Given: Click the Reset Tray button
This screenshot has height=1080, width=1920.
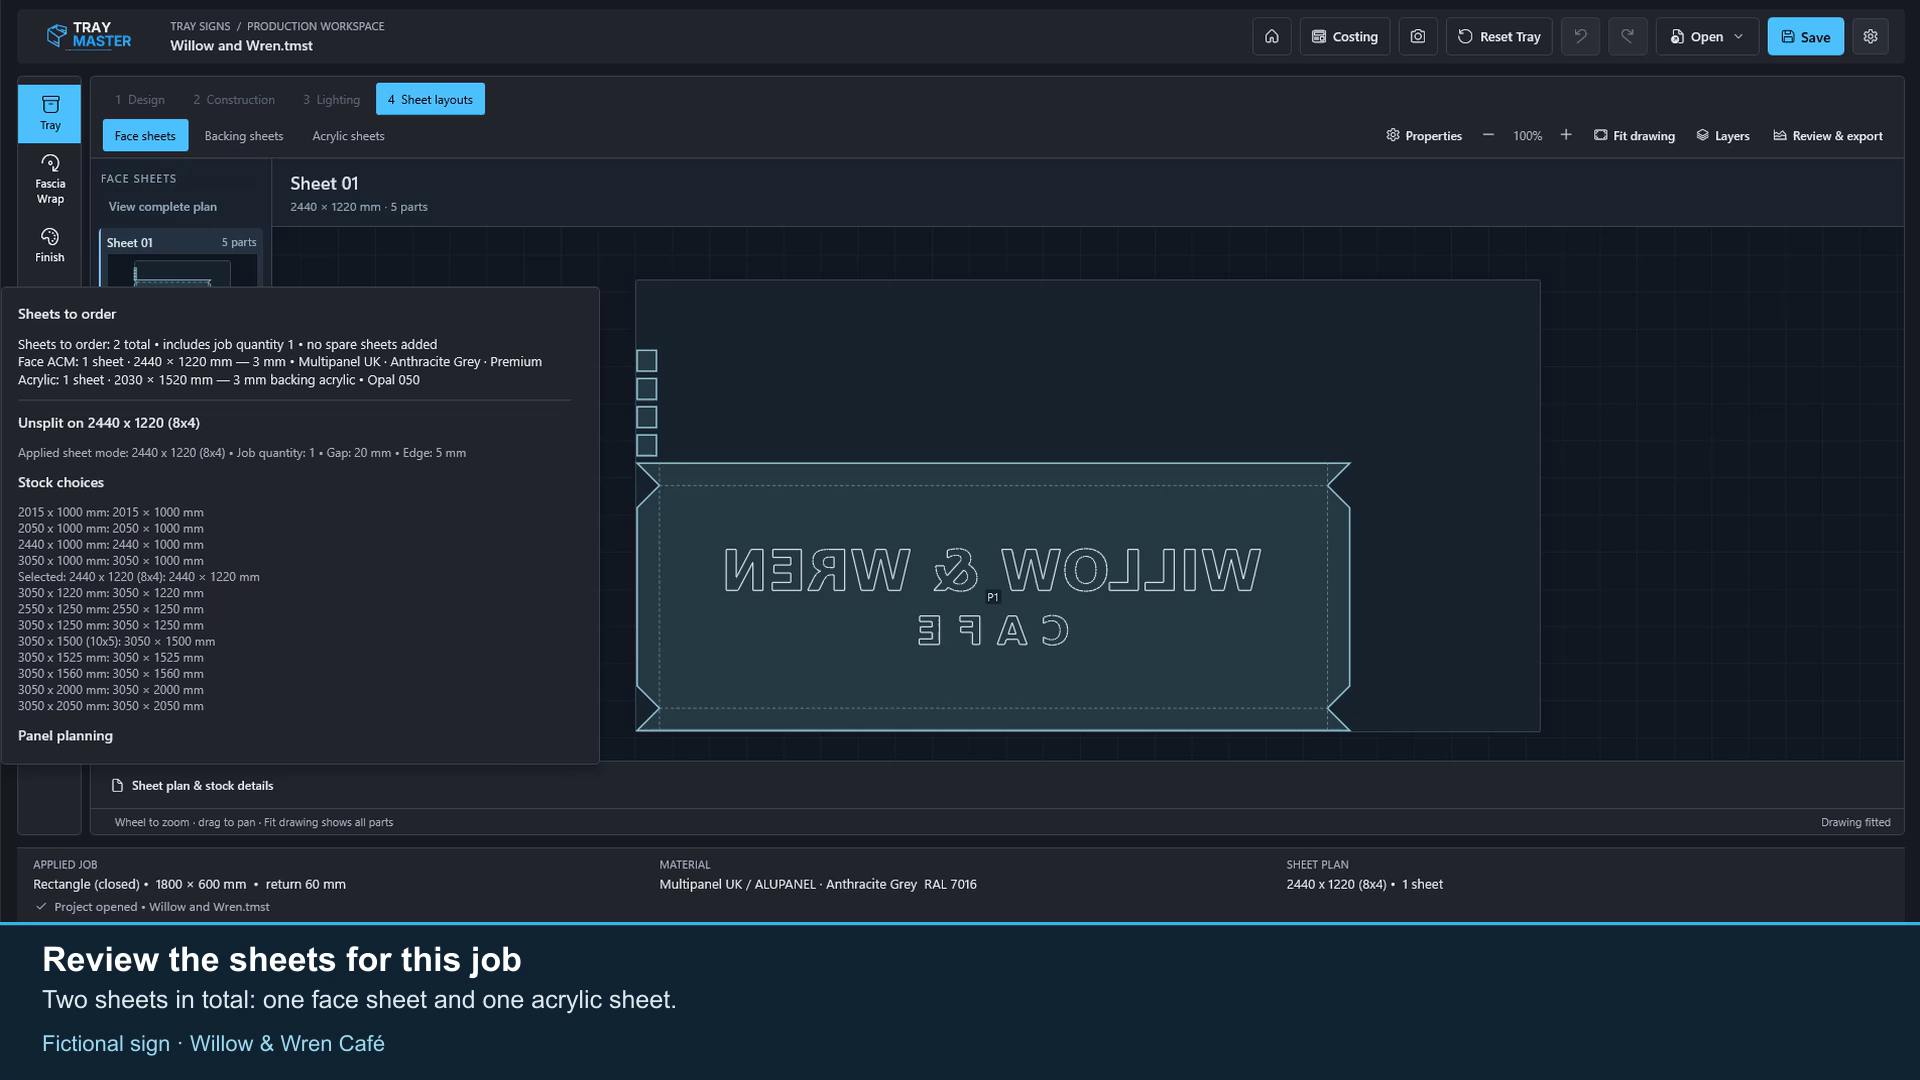Looking at the screenshot, I should point(1498,36).
